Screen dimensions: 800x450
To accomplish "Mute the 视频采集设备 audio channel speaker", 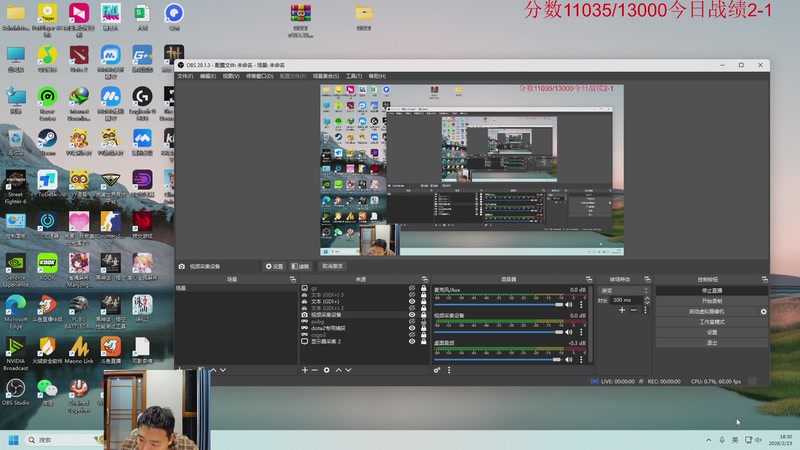I will (568, 332).
